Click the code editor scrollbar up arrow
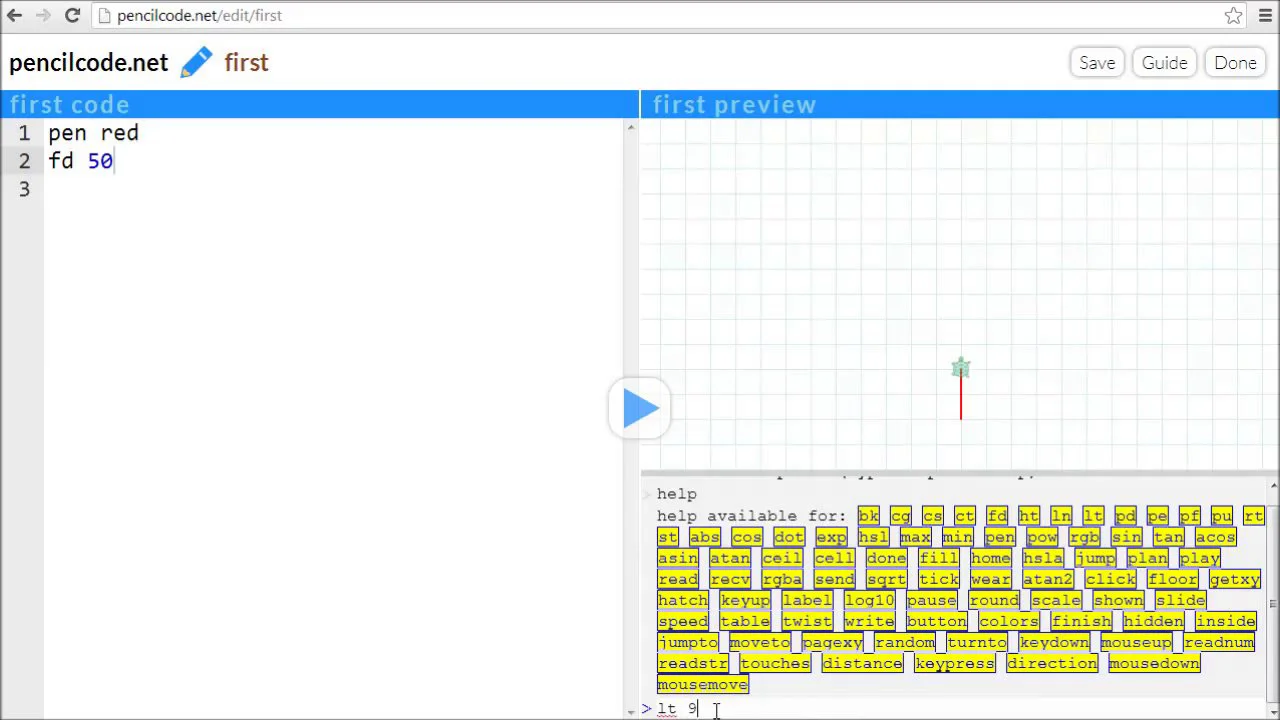The image size is (1280, 720). (631, 127)
